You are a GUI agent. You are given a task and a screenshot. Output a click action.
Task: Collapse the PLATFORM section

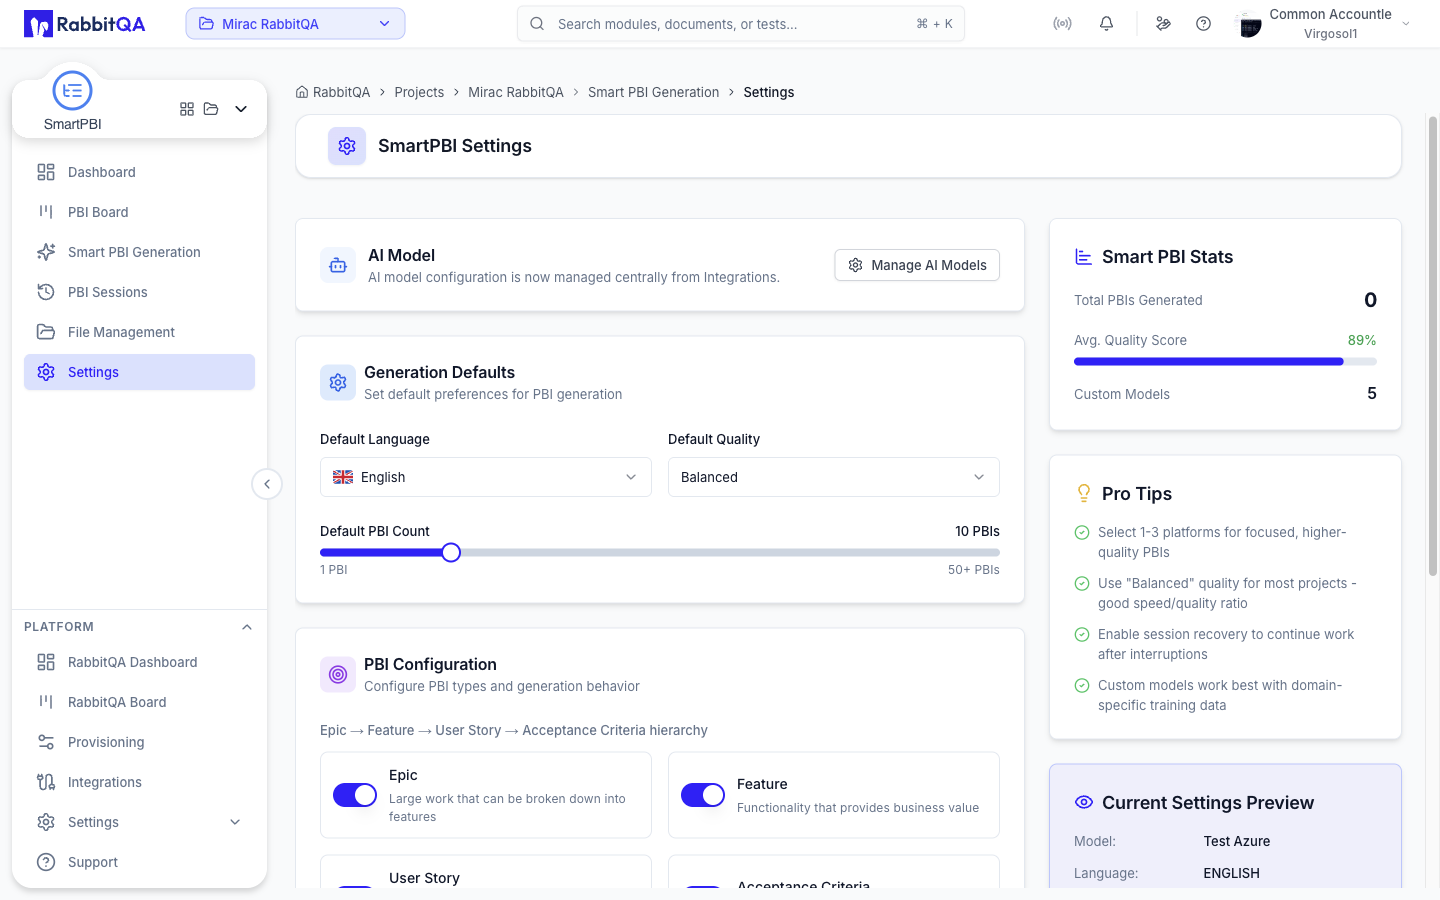247,627
